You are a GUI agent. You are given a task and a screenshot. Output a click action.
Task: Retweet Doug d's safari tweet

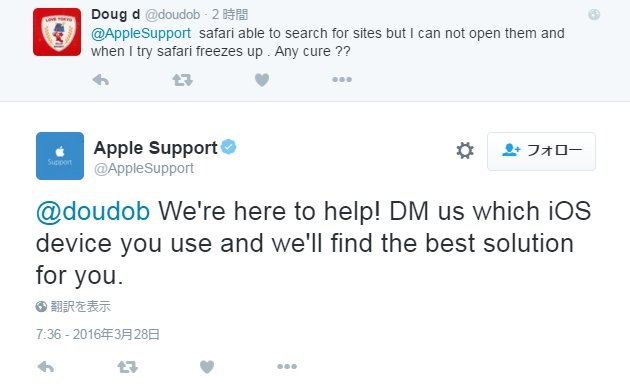tap(182, 80)
